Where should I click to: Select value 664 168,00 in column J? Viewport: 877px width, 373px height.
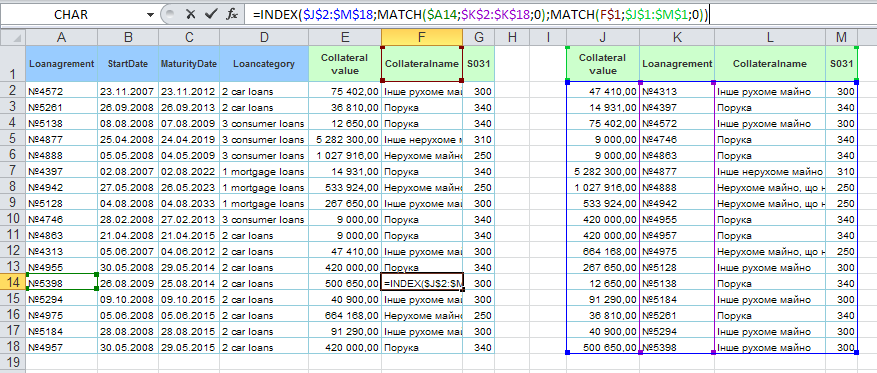pos(603,251)
